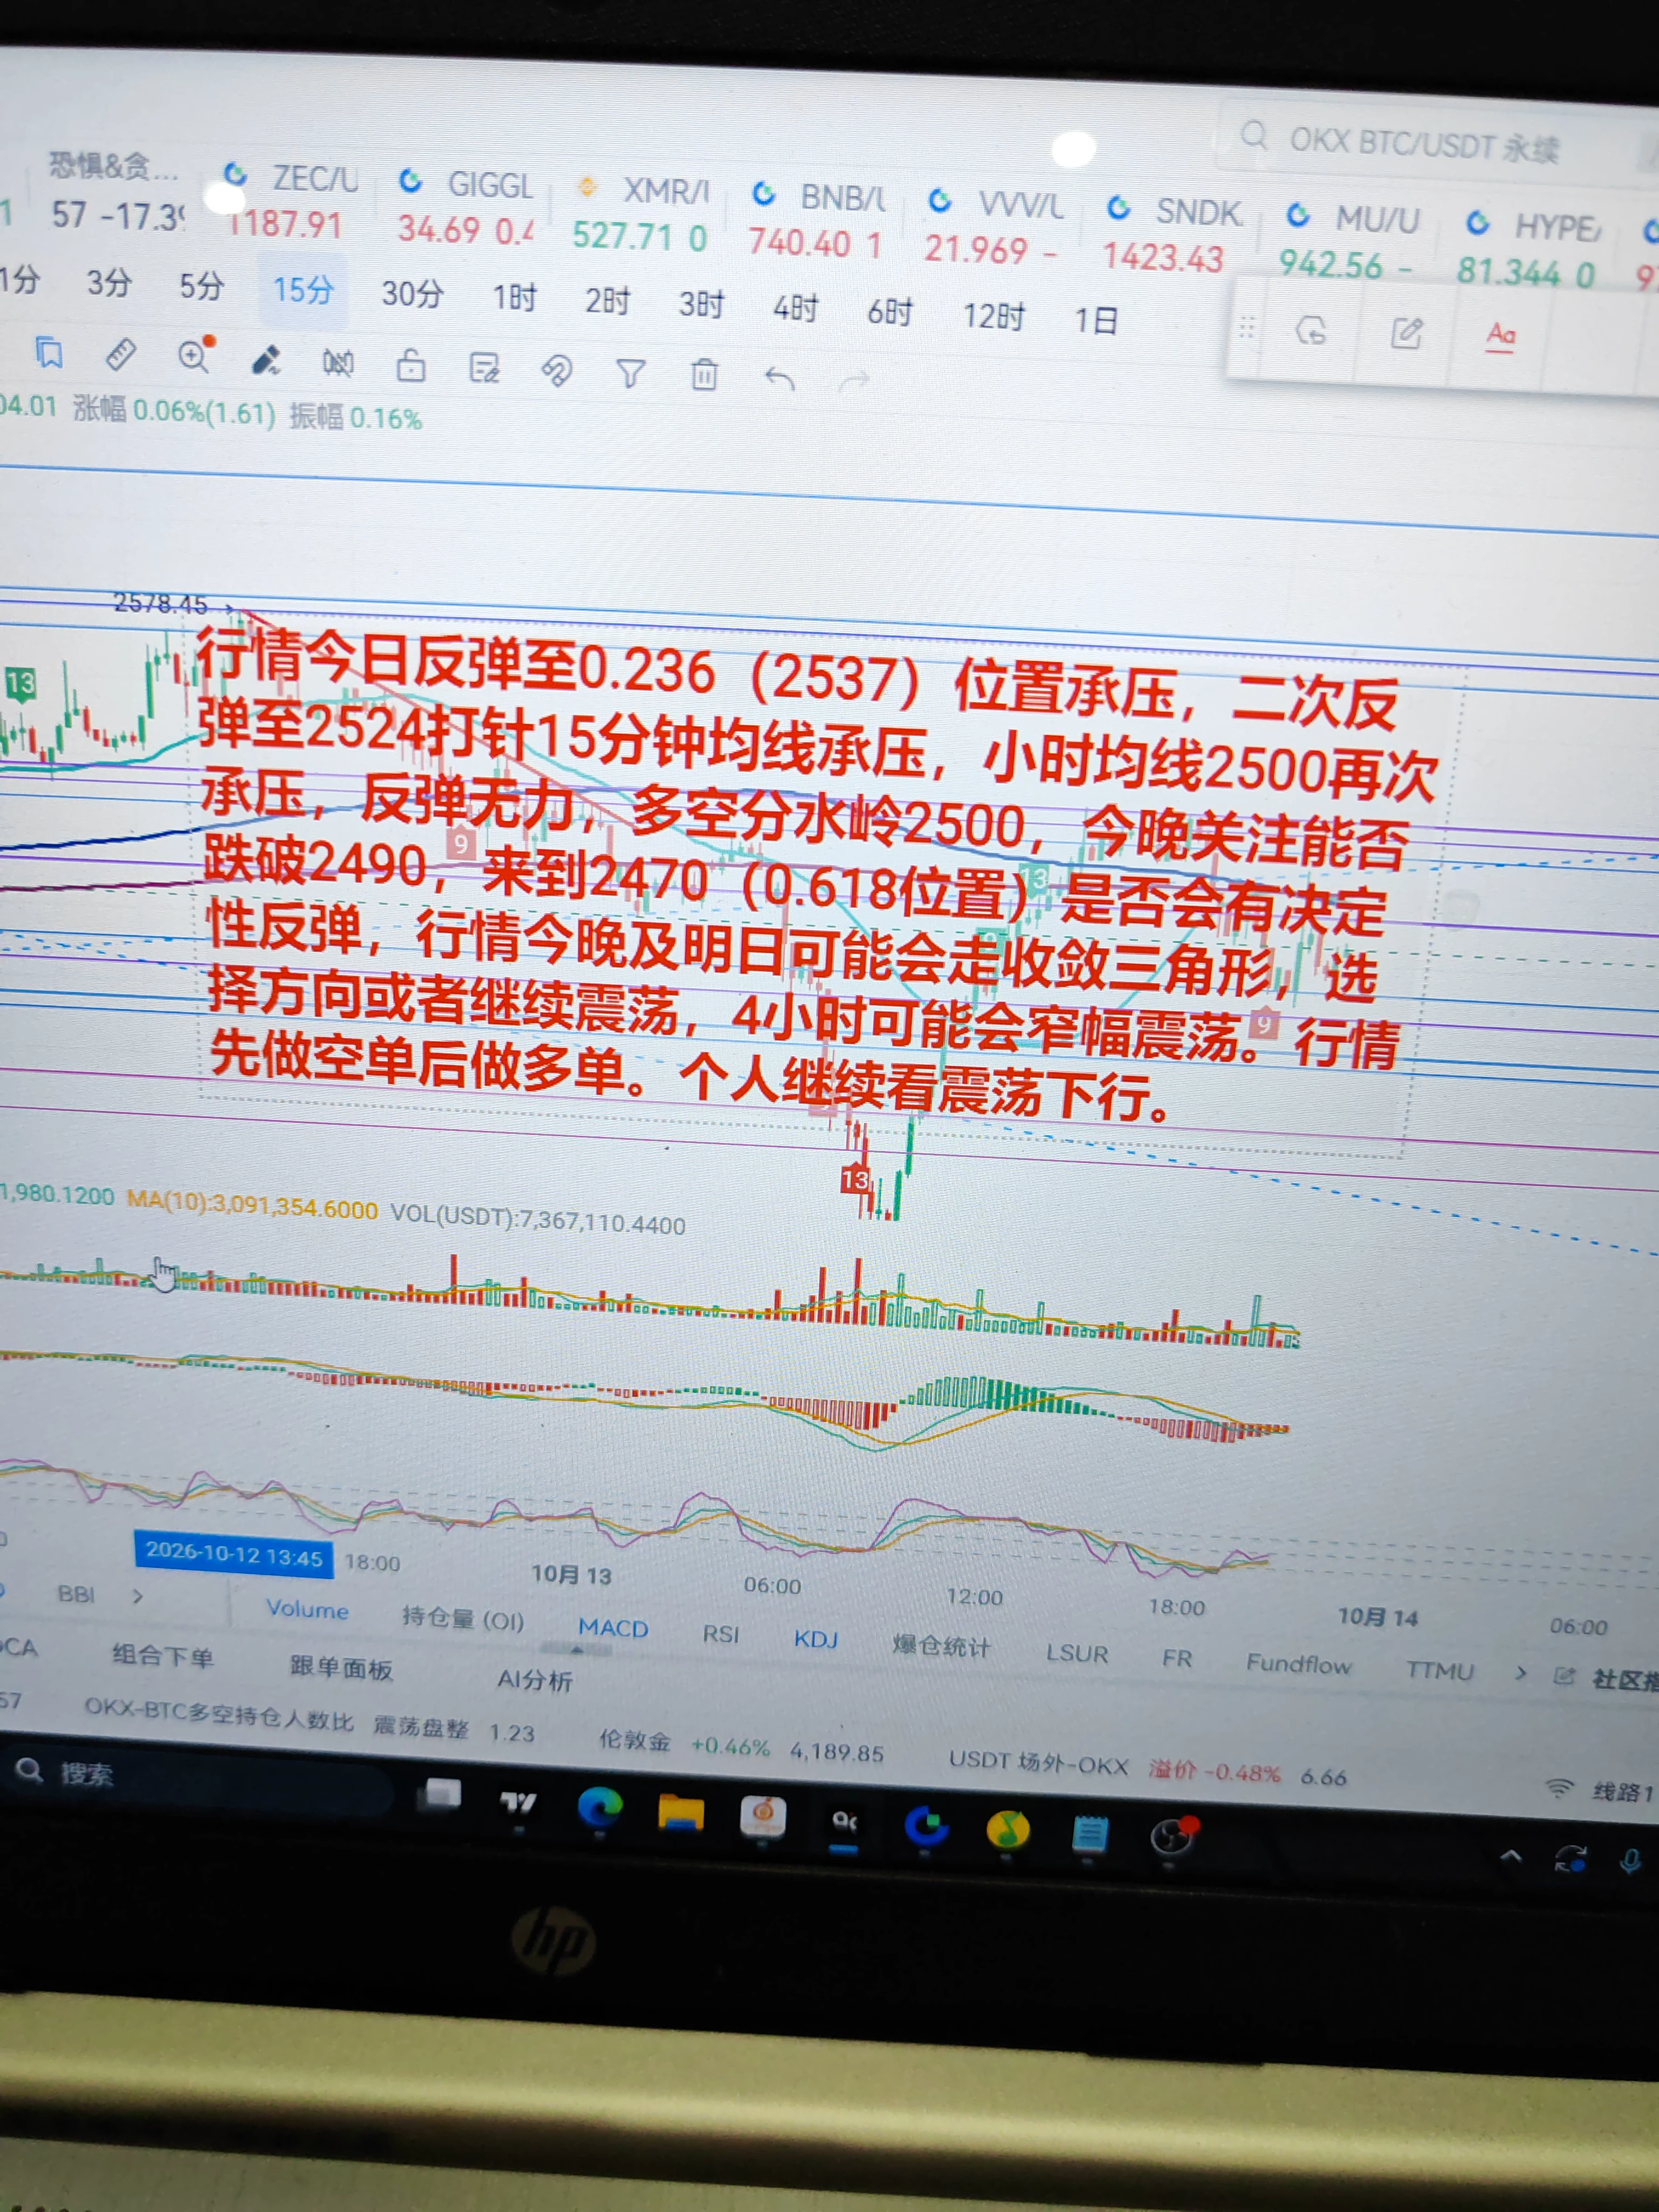Undo with the back arrow icon
Screen dimensions: 1659x2212
(779, 379)
